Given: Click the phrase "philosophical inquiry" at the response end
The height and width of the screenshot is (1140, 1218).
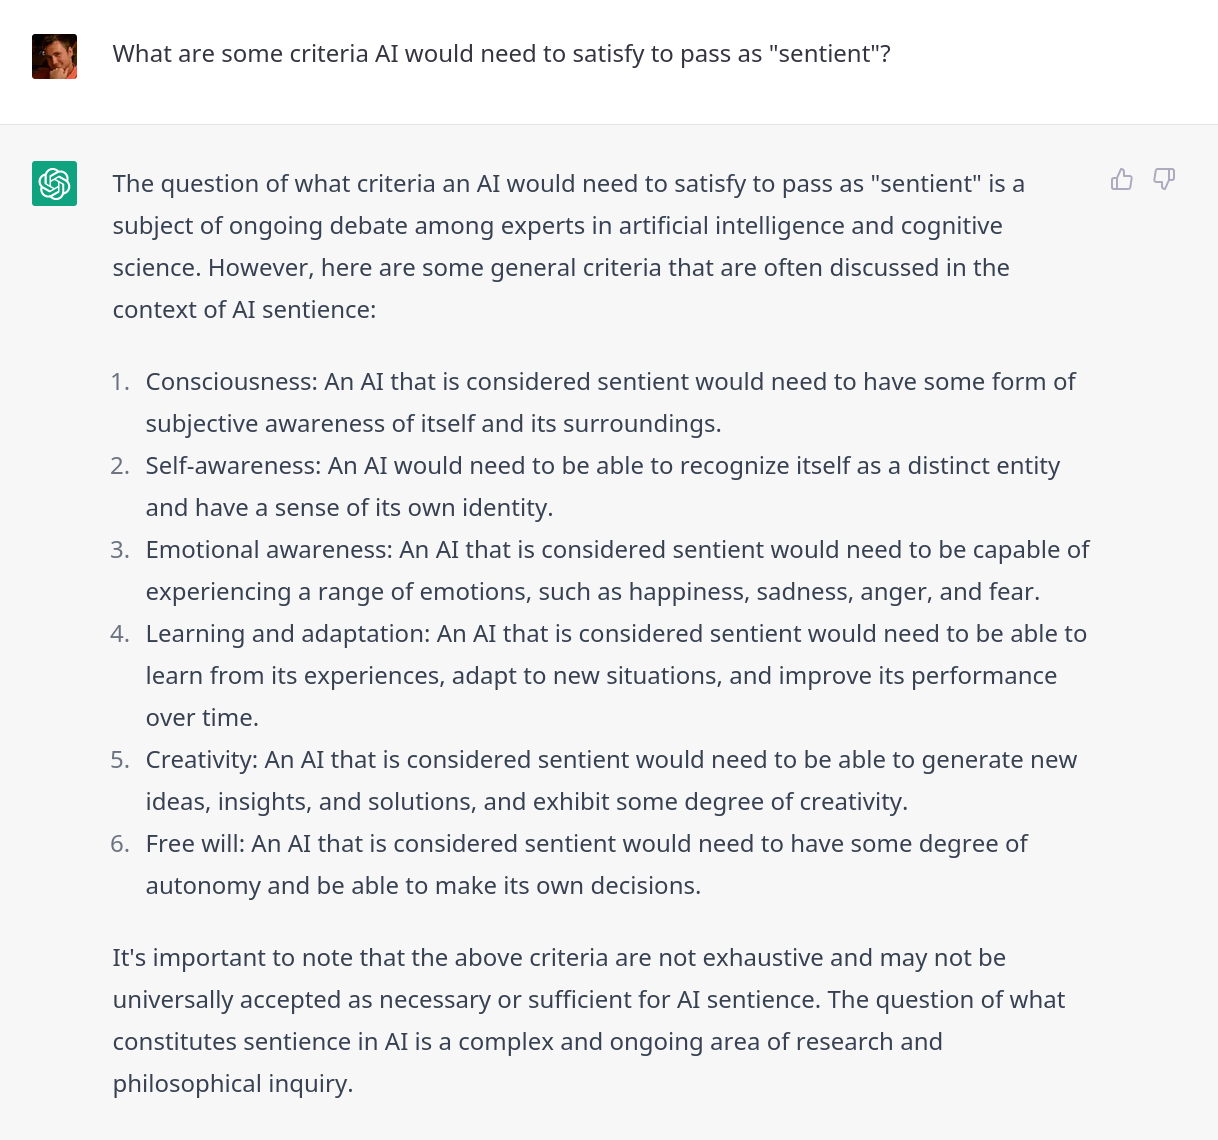Looking at the screenshot, I should [230, 1084].
